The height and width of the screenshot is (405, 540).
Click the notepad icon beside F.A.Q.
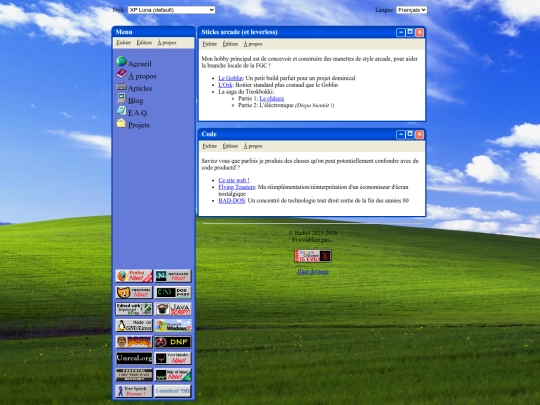pyautogui.click(x=121, y=110)
